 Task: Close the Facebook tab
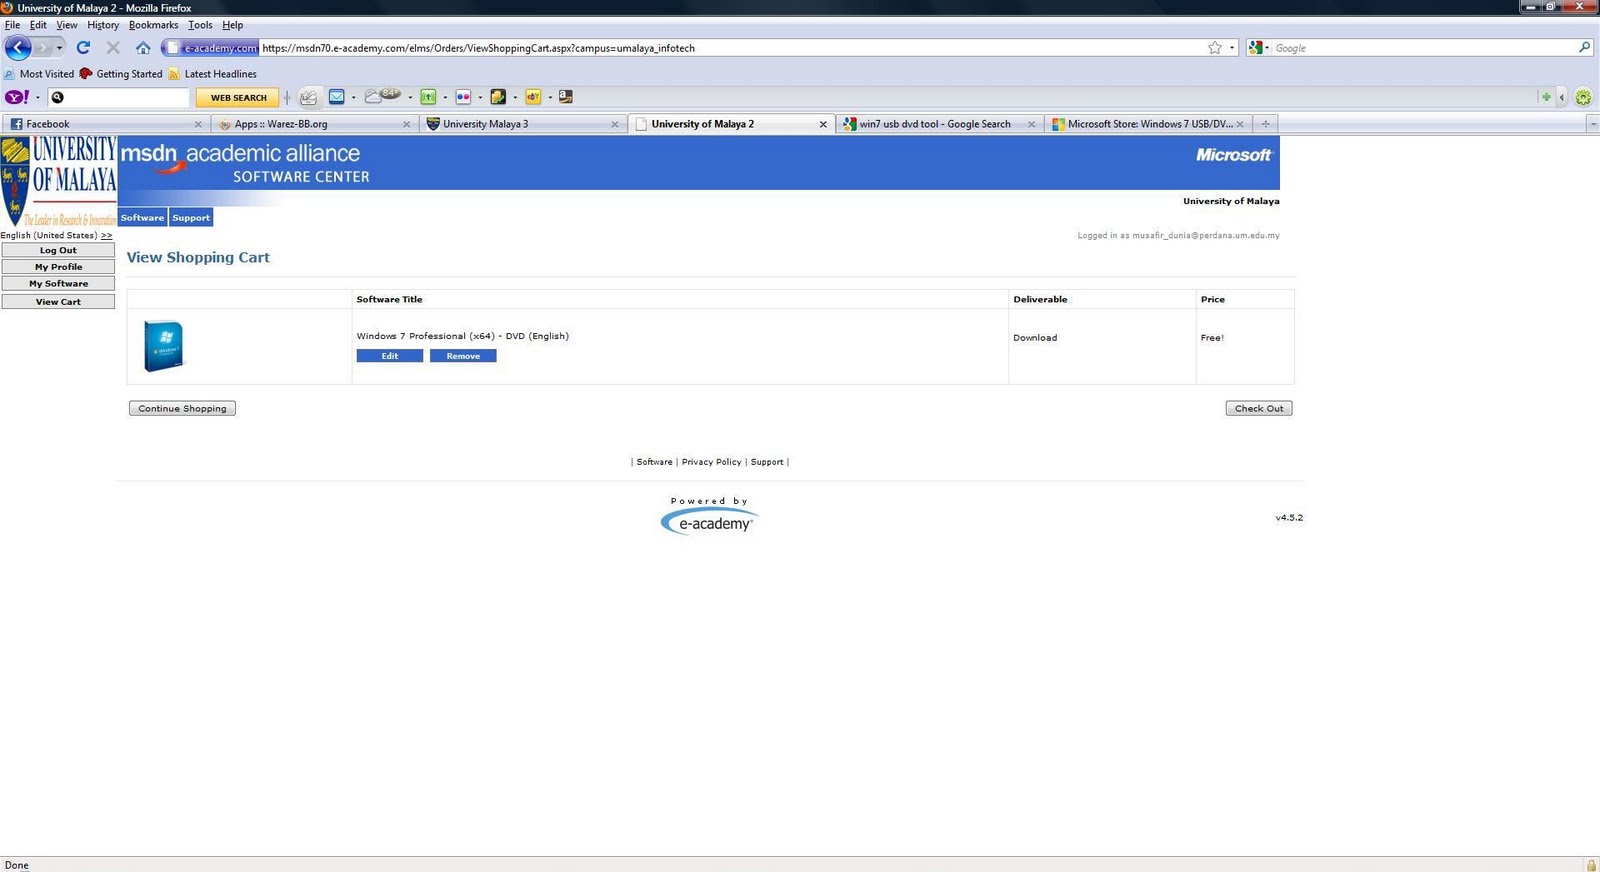coord(198,124)
